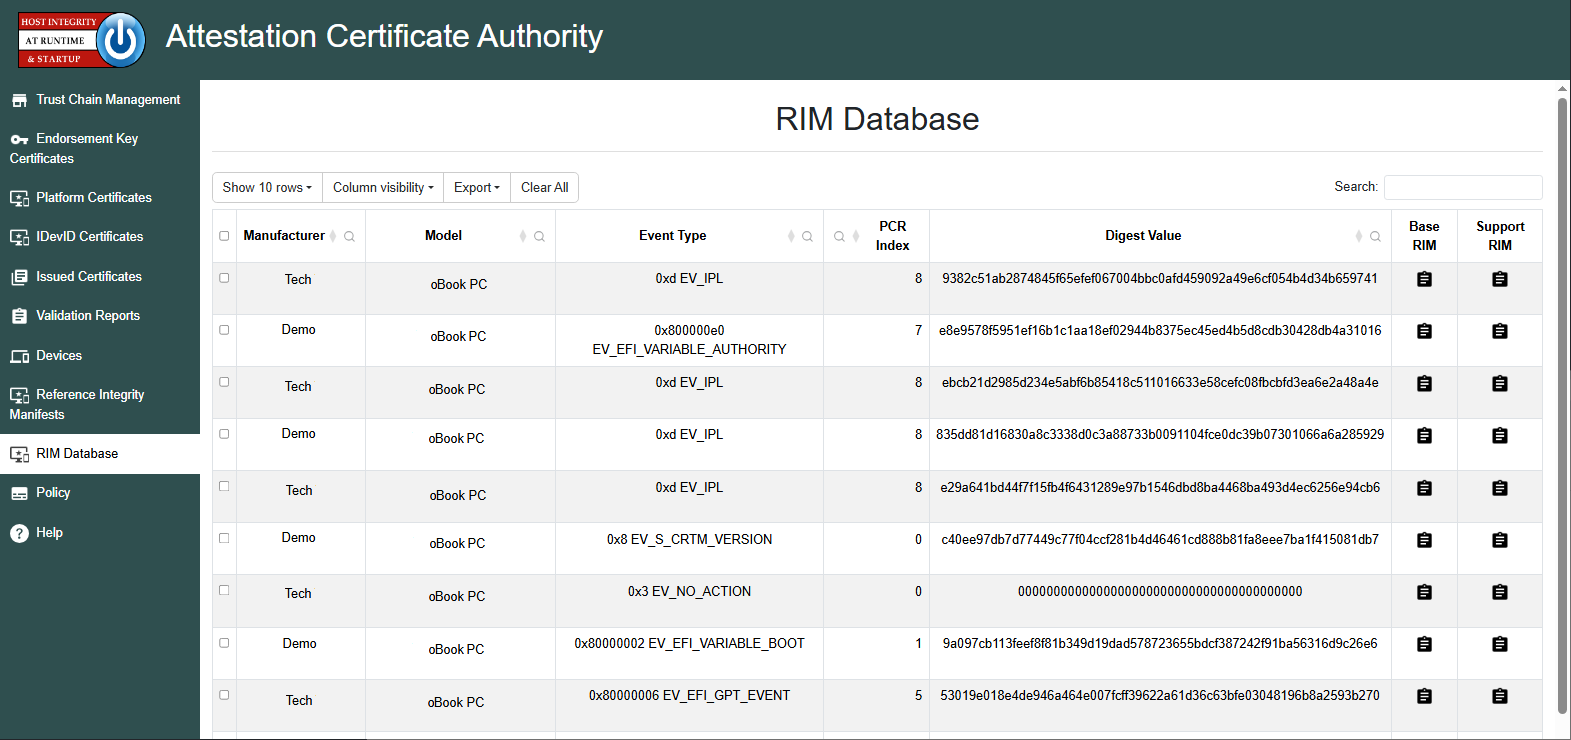The height and width of the screenshot is (740, 1571).
Task: Focus the Search input field
Action: click(x=1463, y=187)
